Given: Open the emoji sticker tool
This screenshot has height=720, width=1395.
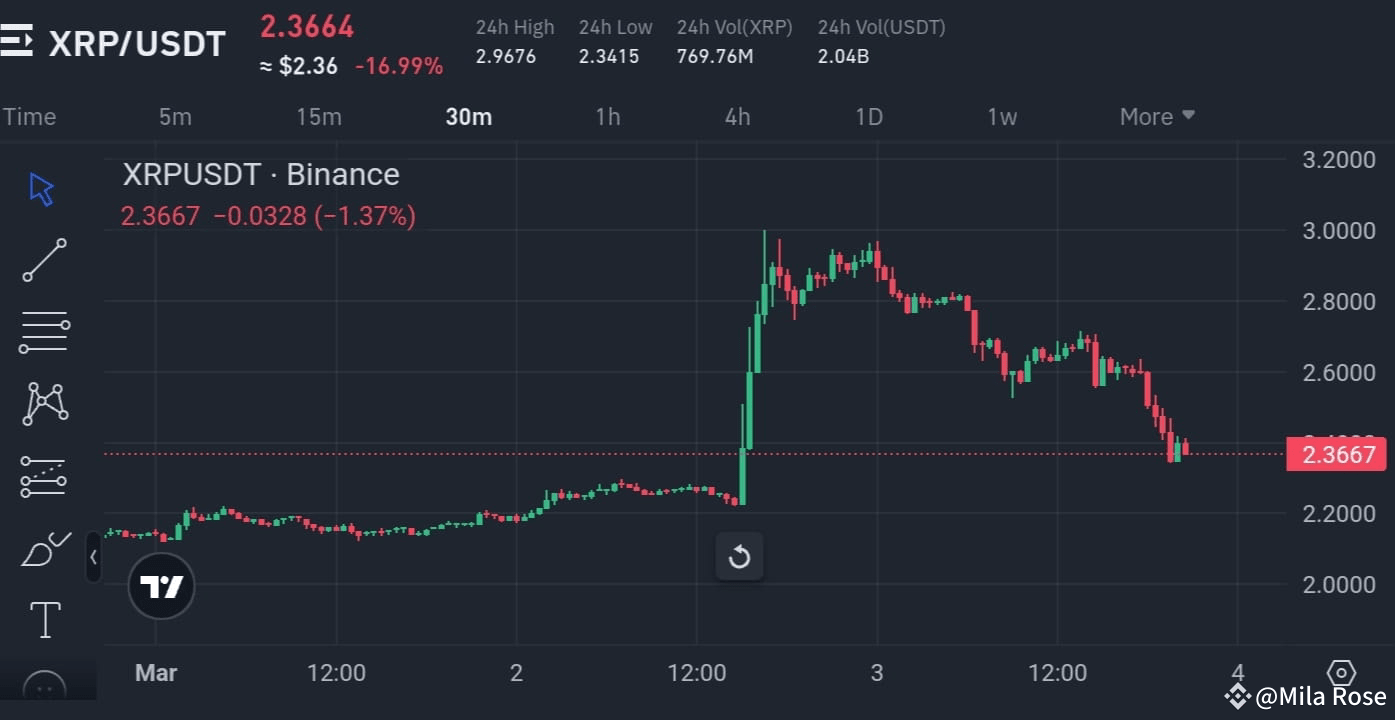Looking at the screenshot, I should 44,688.
